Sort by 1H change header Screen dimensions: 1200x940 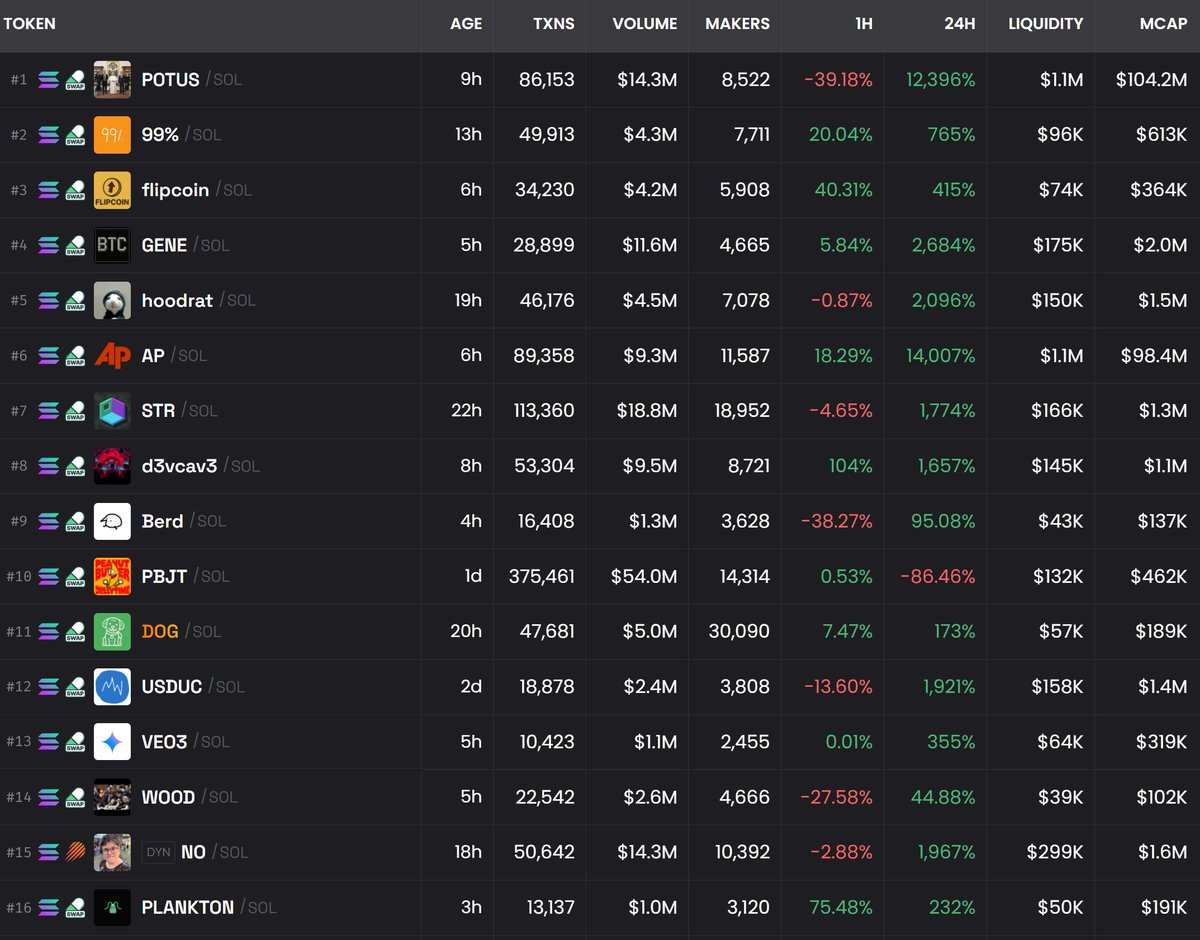point(864,24)
